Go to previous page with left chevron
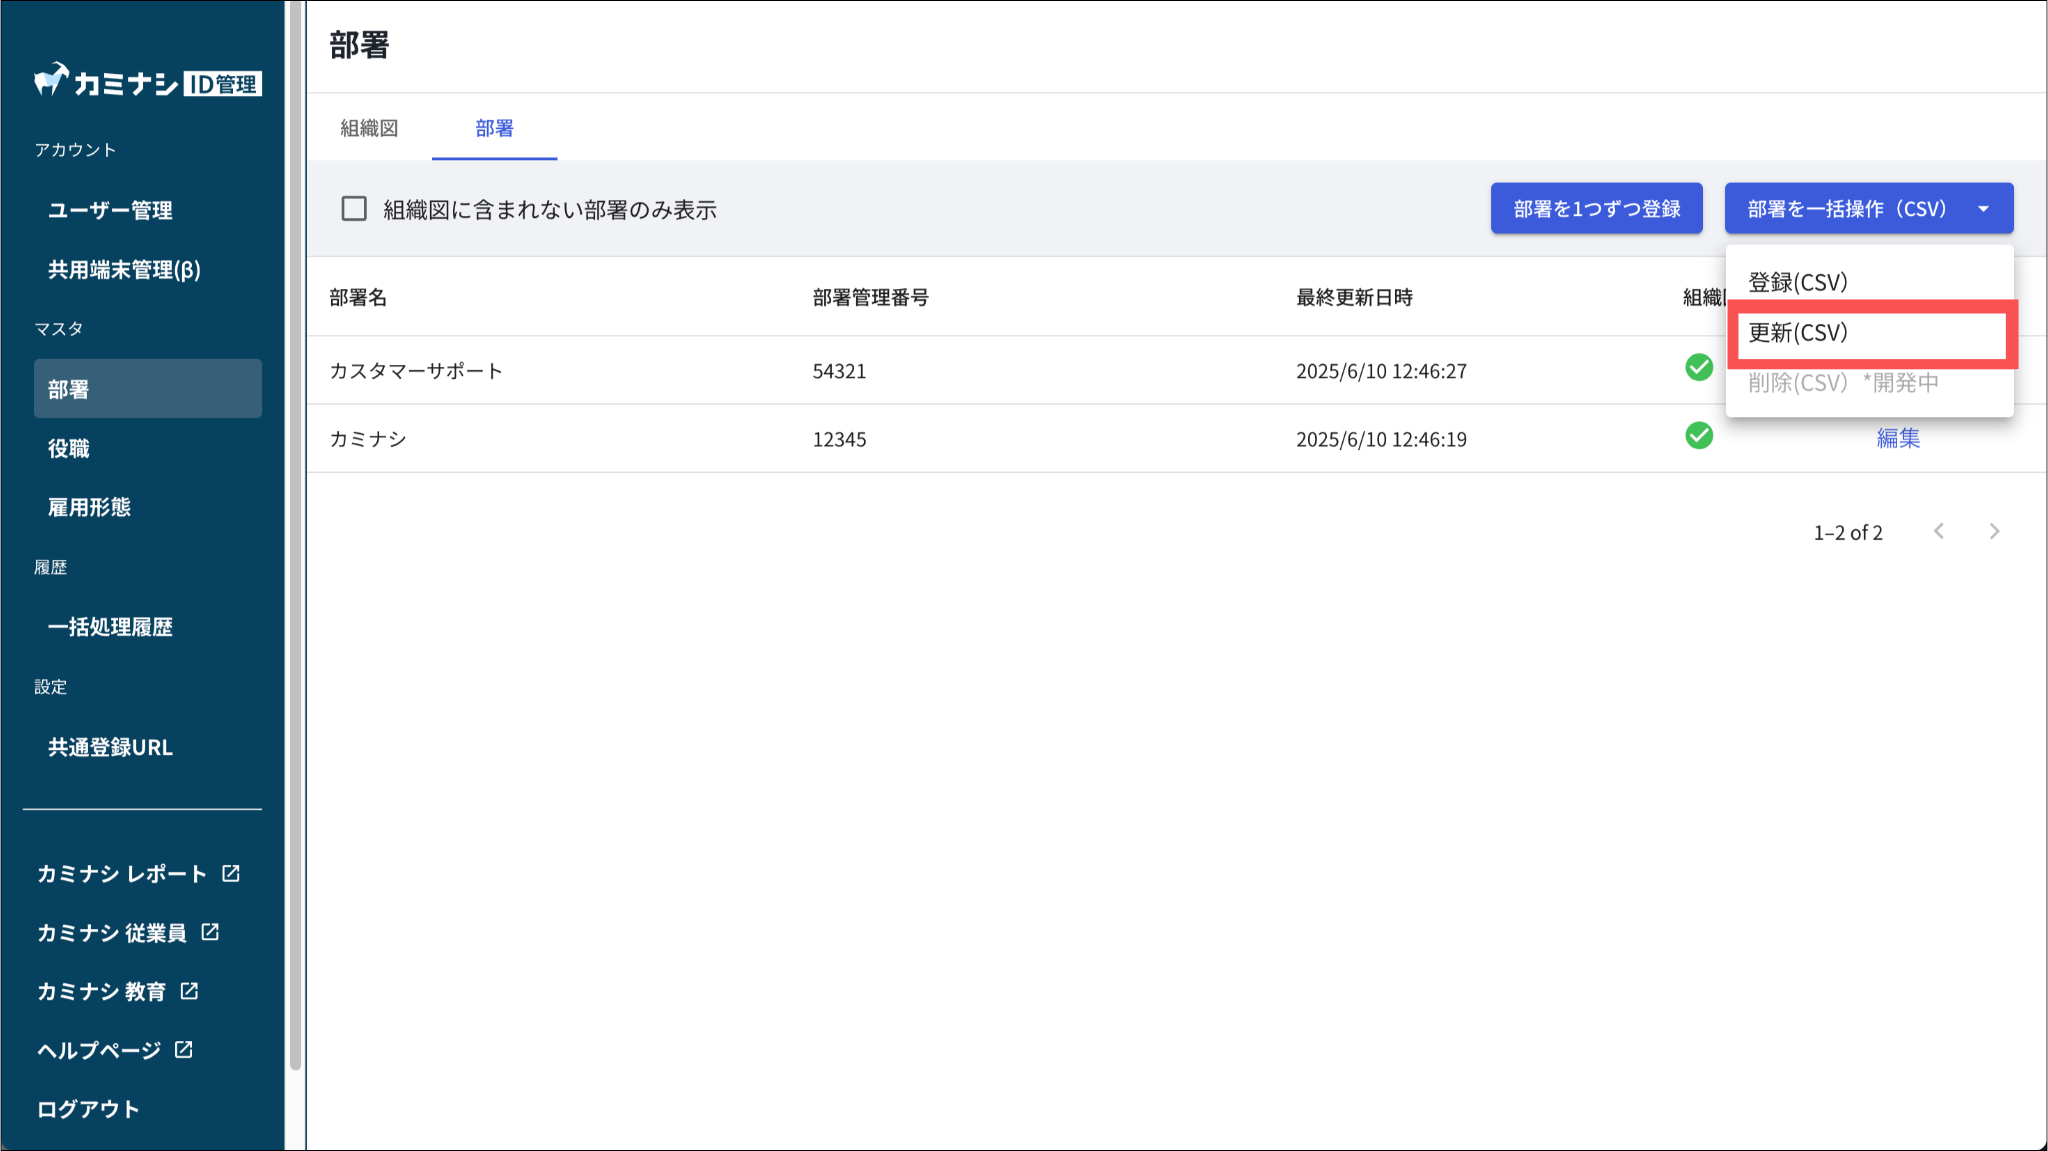Image resolution: width=2048 pixels, height=1151 pixels. click(x=1939, y=532)
